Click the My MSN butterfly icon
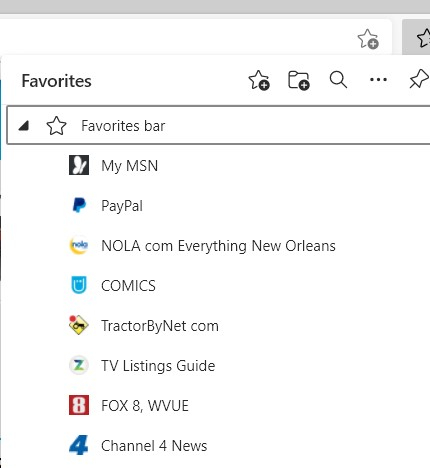The image size is (430, 468). (x=79, y=165)
